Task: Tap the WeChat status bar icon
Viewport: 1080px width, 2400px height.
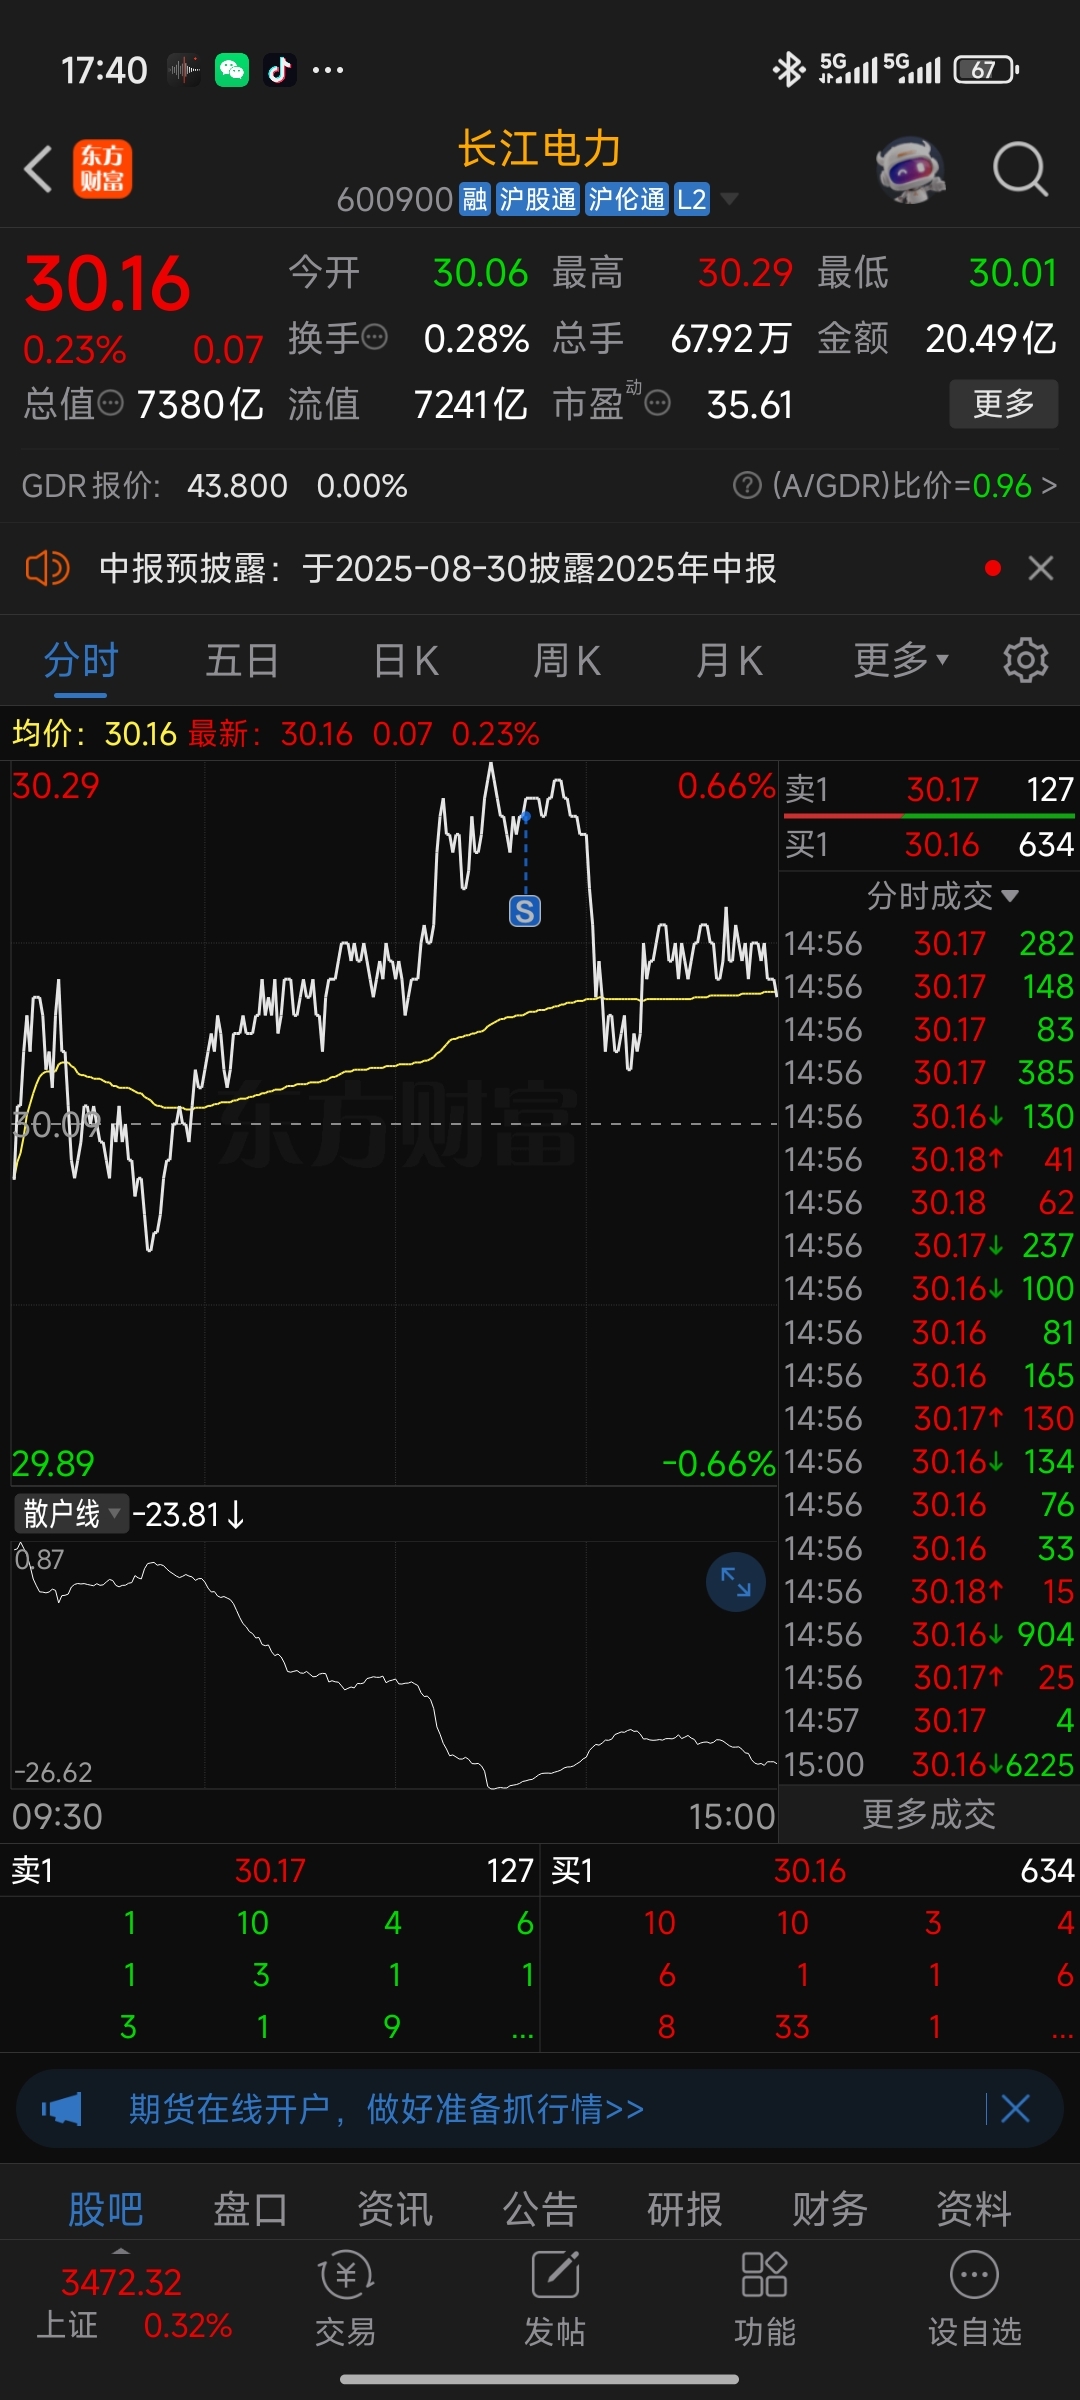Action: pyautogui.click(x=232, y=70)
